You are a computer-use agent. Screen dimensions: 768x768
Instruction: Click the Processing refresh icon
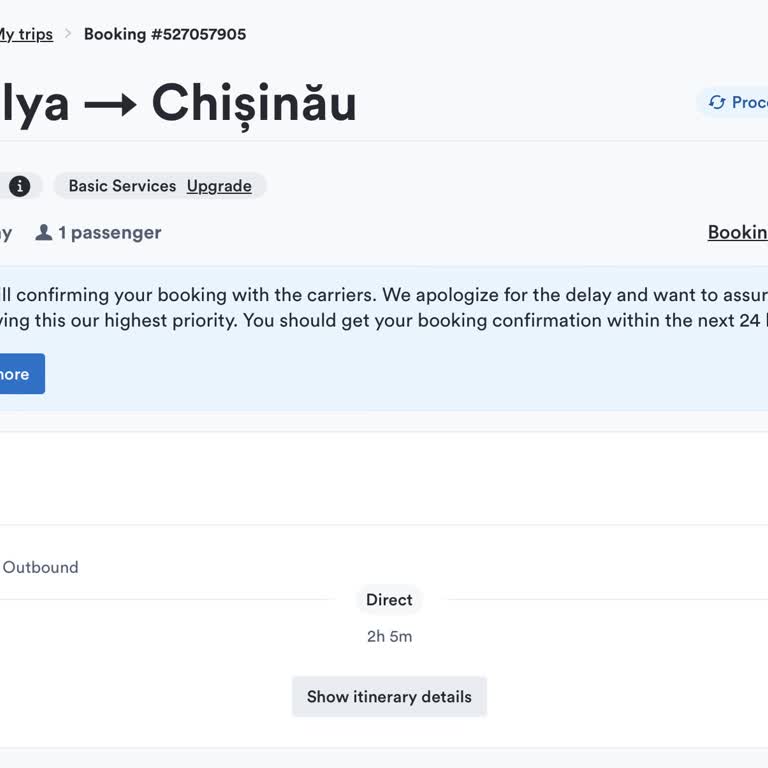(x=717, y=102)
